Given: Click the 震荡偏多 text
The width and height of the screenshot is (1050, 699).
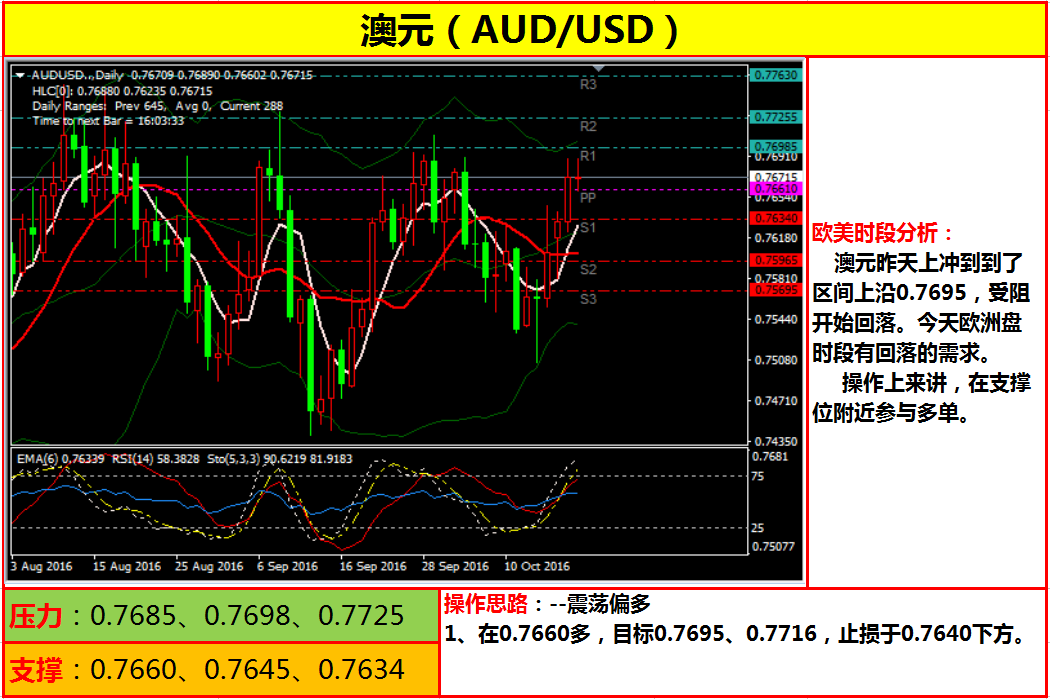Looking at the screenshot, I should [608, 605].
